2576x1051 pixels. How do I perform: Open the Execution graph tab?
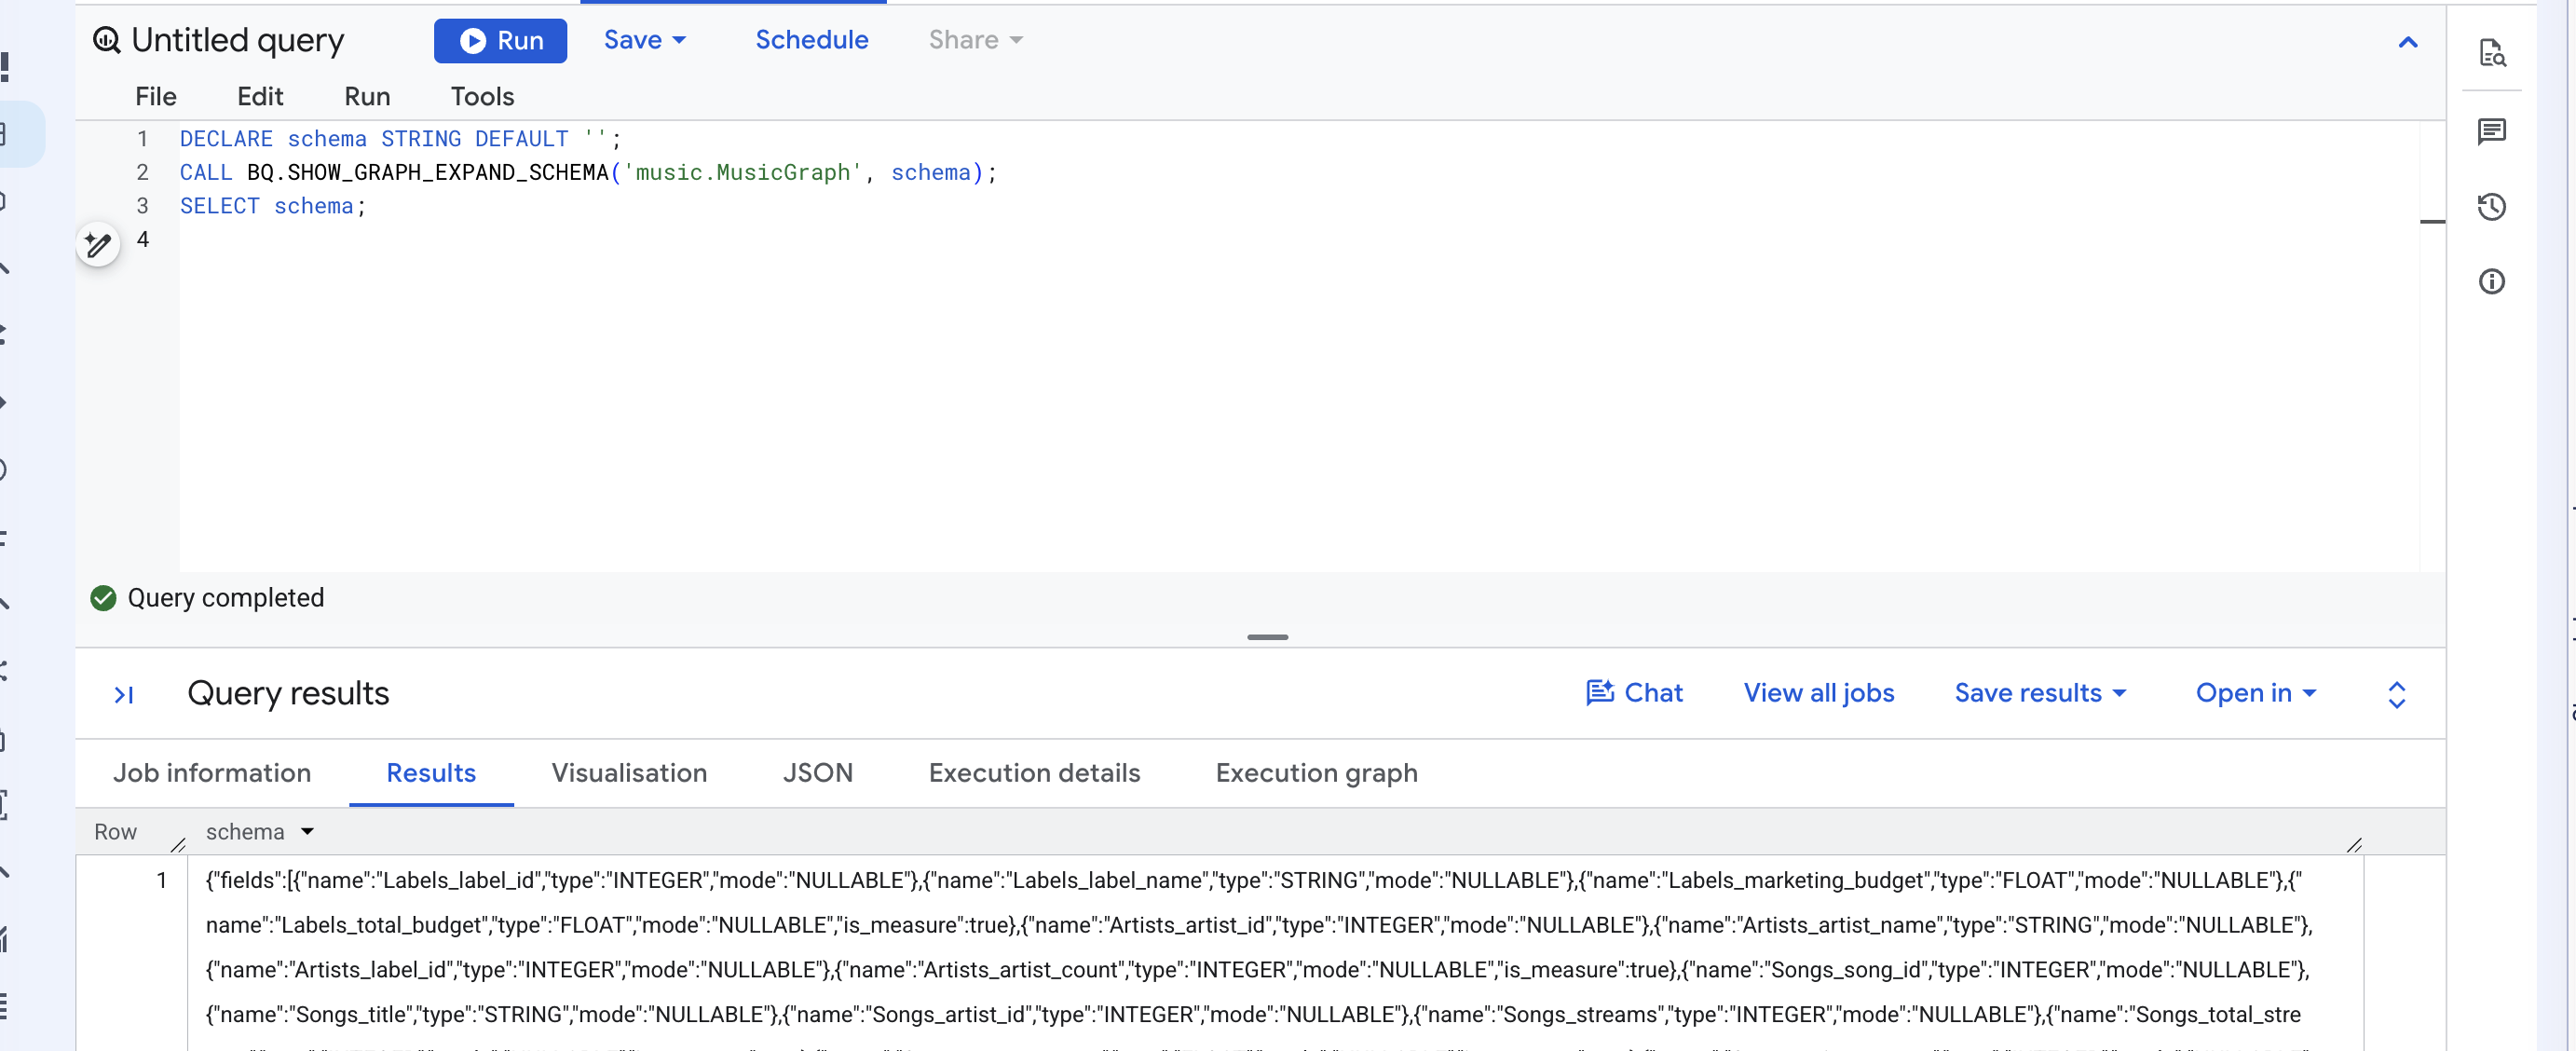pyautogui.click(x=1316, y=773)
